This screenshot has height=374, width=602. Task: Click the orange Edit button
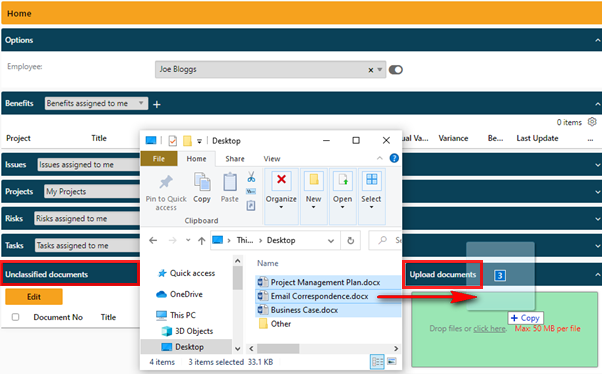coord(34,297)
